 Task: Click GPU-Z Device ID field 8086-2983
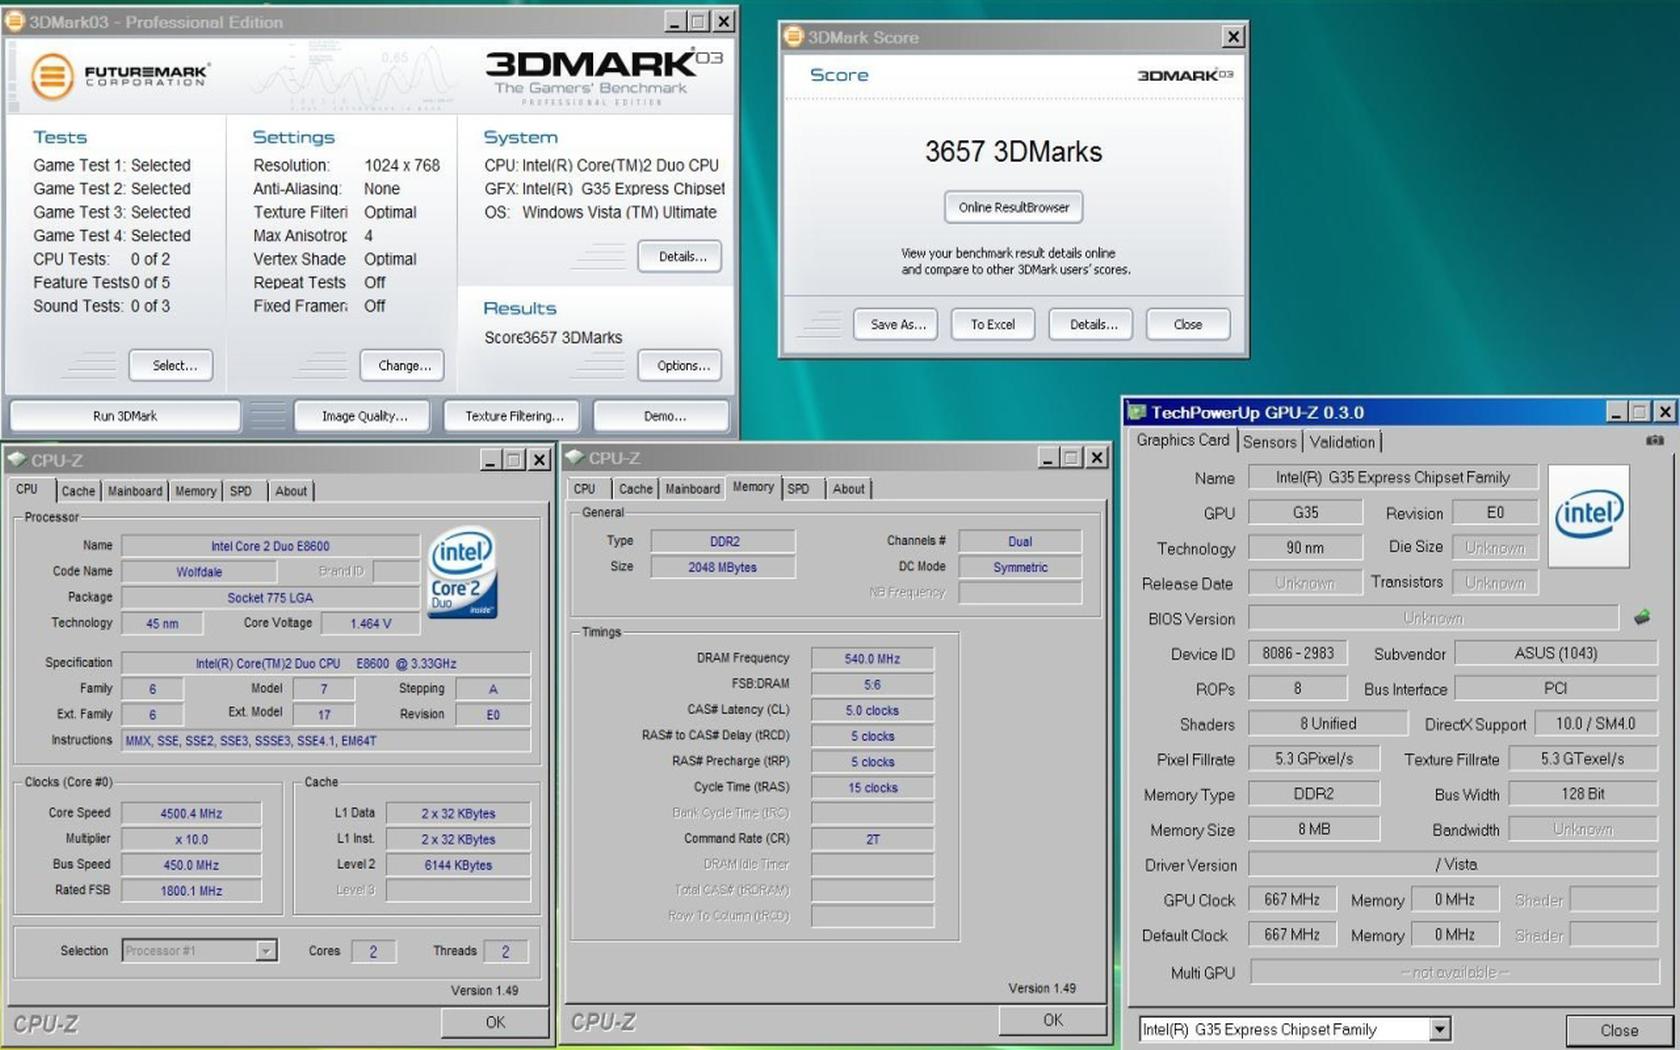point(1297,653)
